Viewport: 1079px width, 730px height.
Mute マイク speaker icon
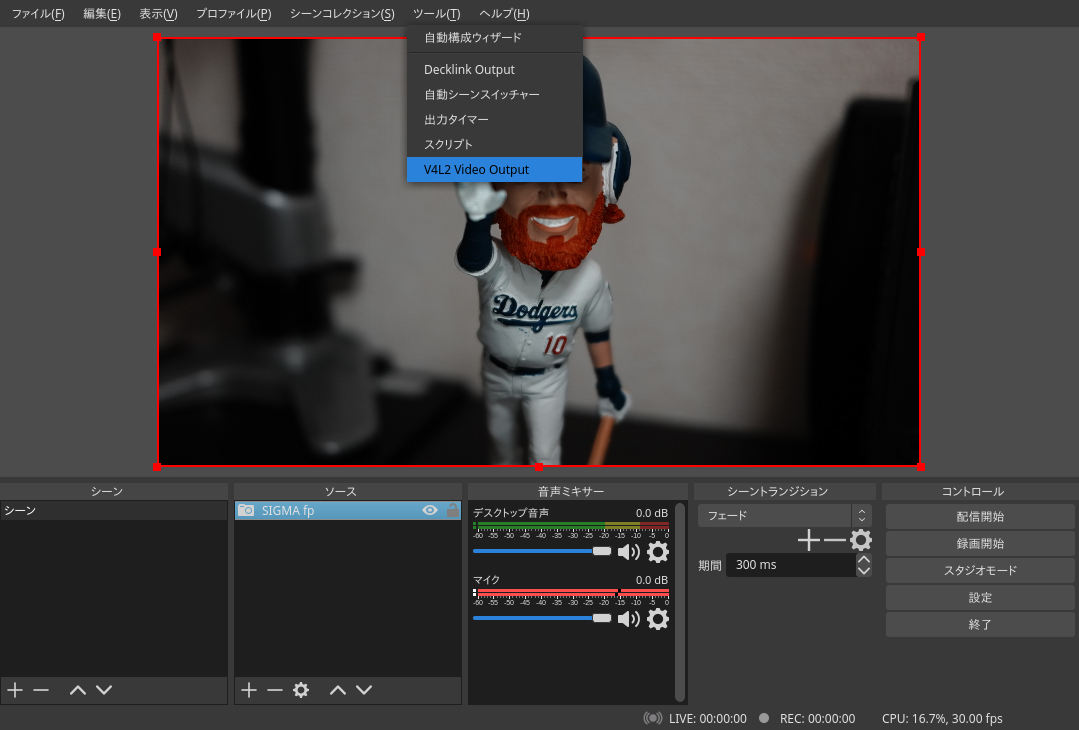pos(628,619)
